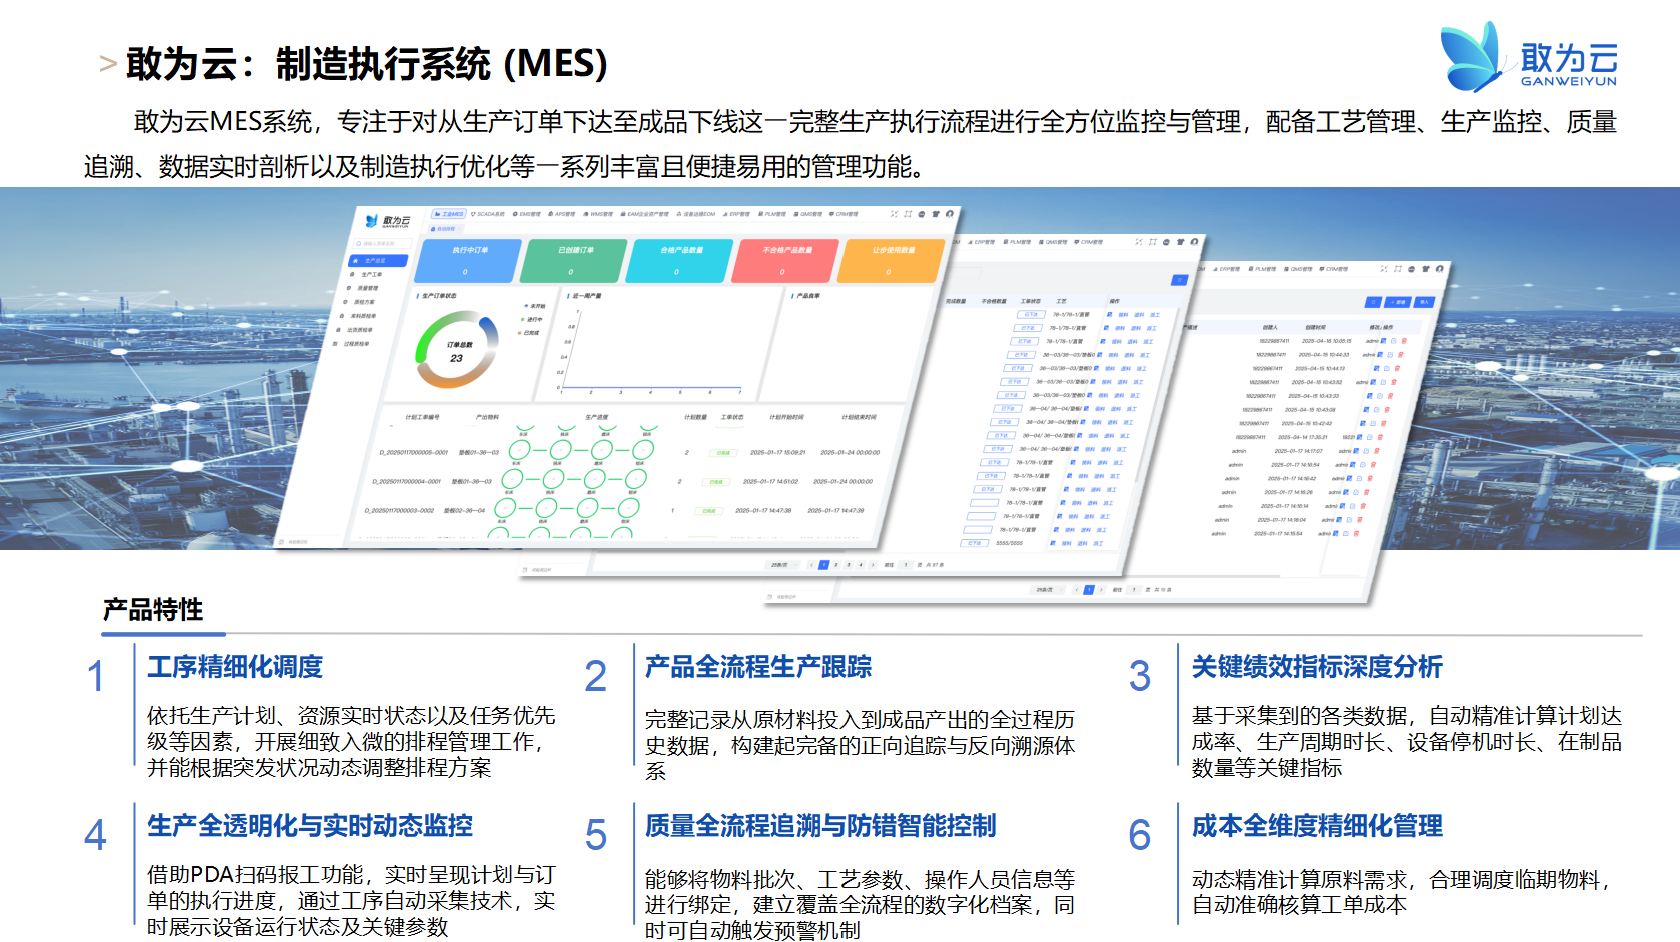Viewport: 1680px width, 942px height.
Task: Open the user avatar in the front dashboard window
Action: click(x=950, y=214)
